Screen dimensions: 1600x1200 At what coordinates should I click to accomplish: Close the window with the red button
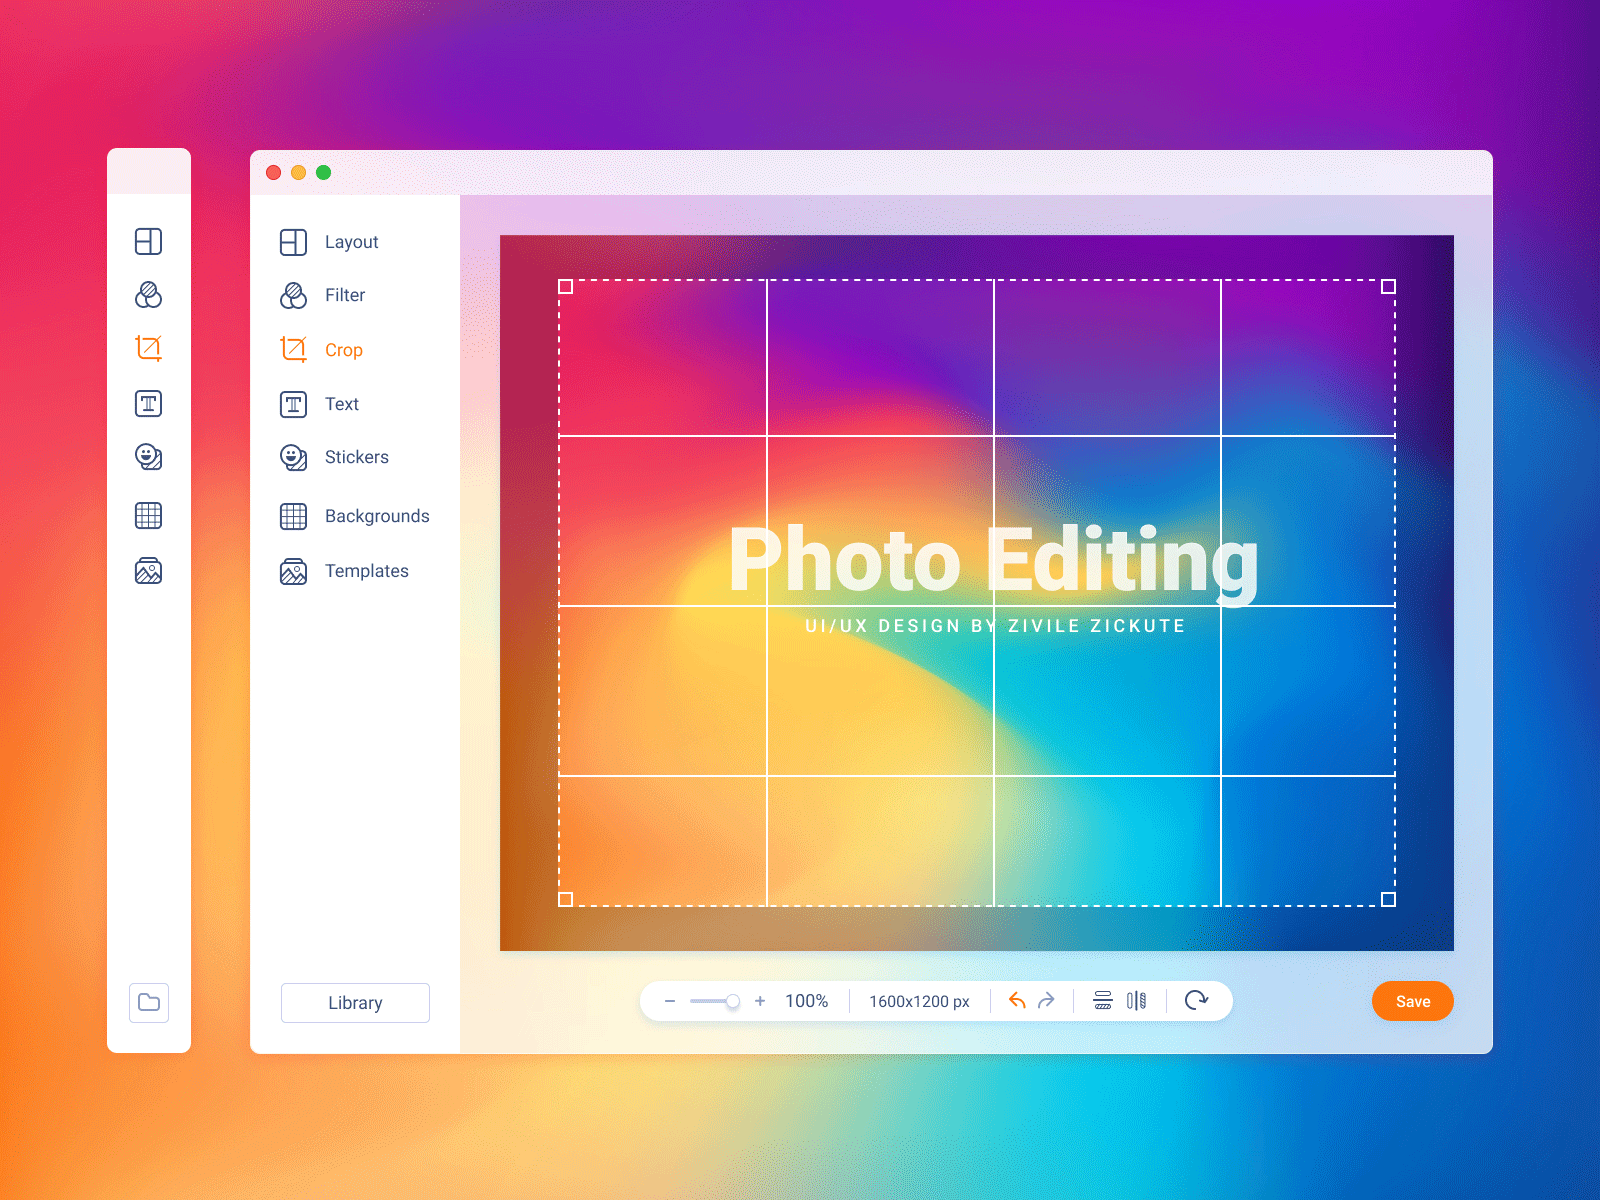(x=273, y=172)
